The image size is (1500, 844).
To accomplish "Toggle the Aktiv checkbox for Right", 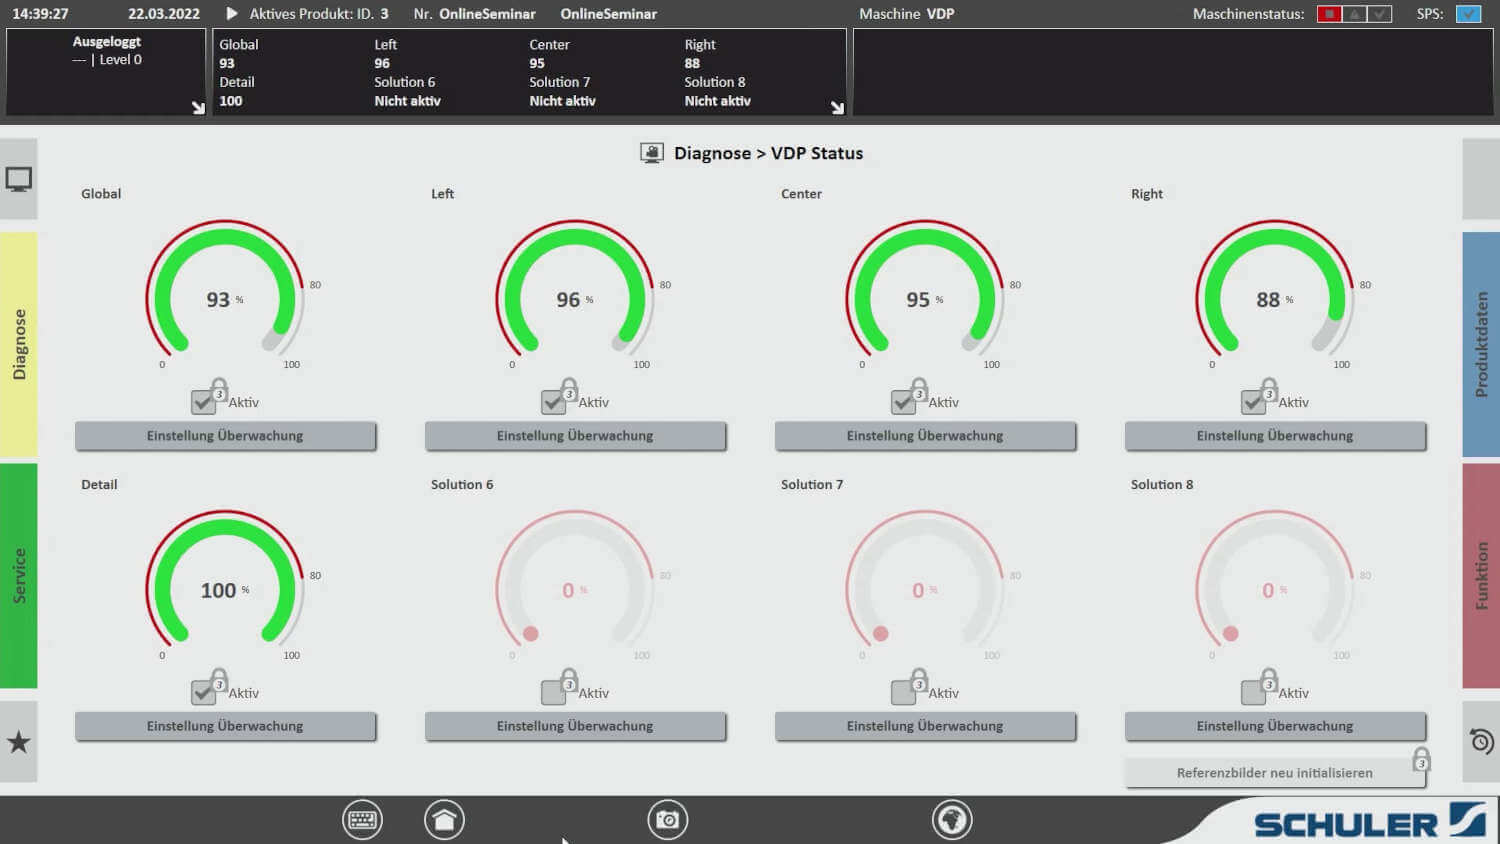I will (1253, 402).
